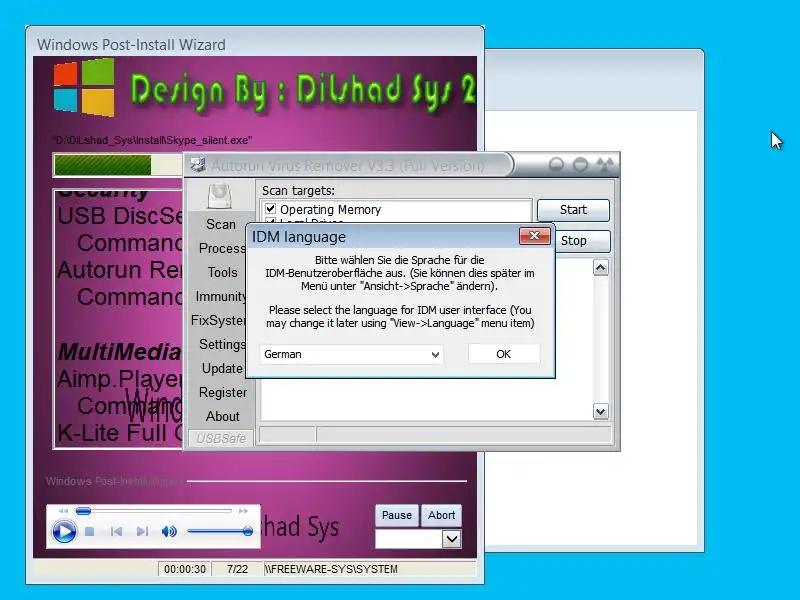Image resolution: width=800 pixels, height=600 pixels.
Task: Mute the media player sound
Action: (169, 532)
